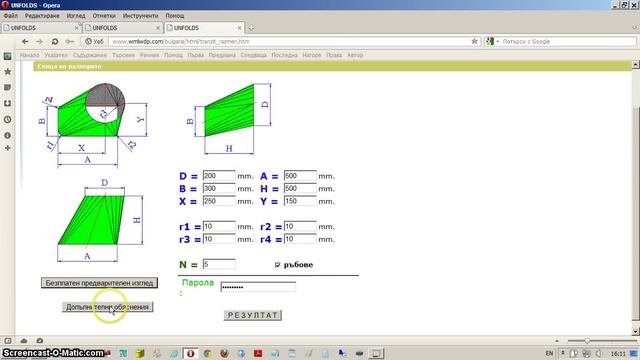Open the red Adobe taskbar icon
The width and height of the screenshot is (640, 360).
point(258,353)
